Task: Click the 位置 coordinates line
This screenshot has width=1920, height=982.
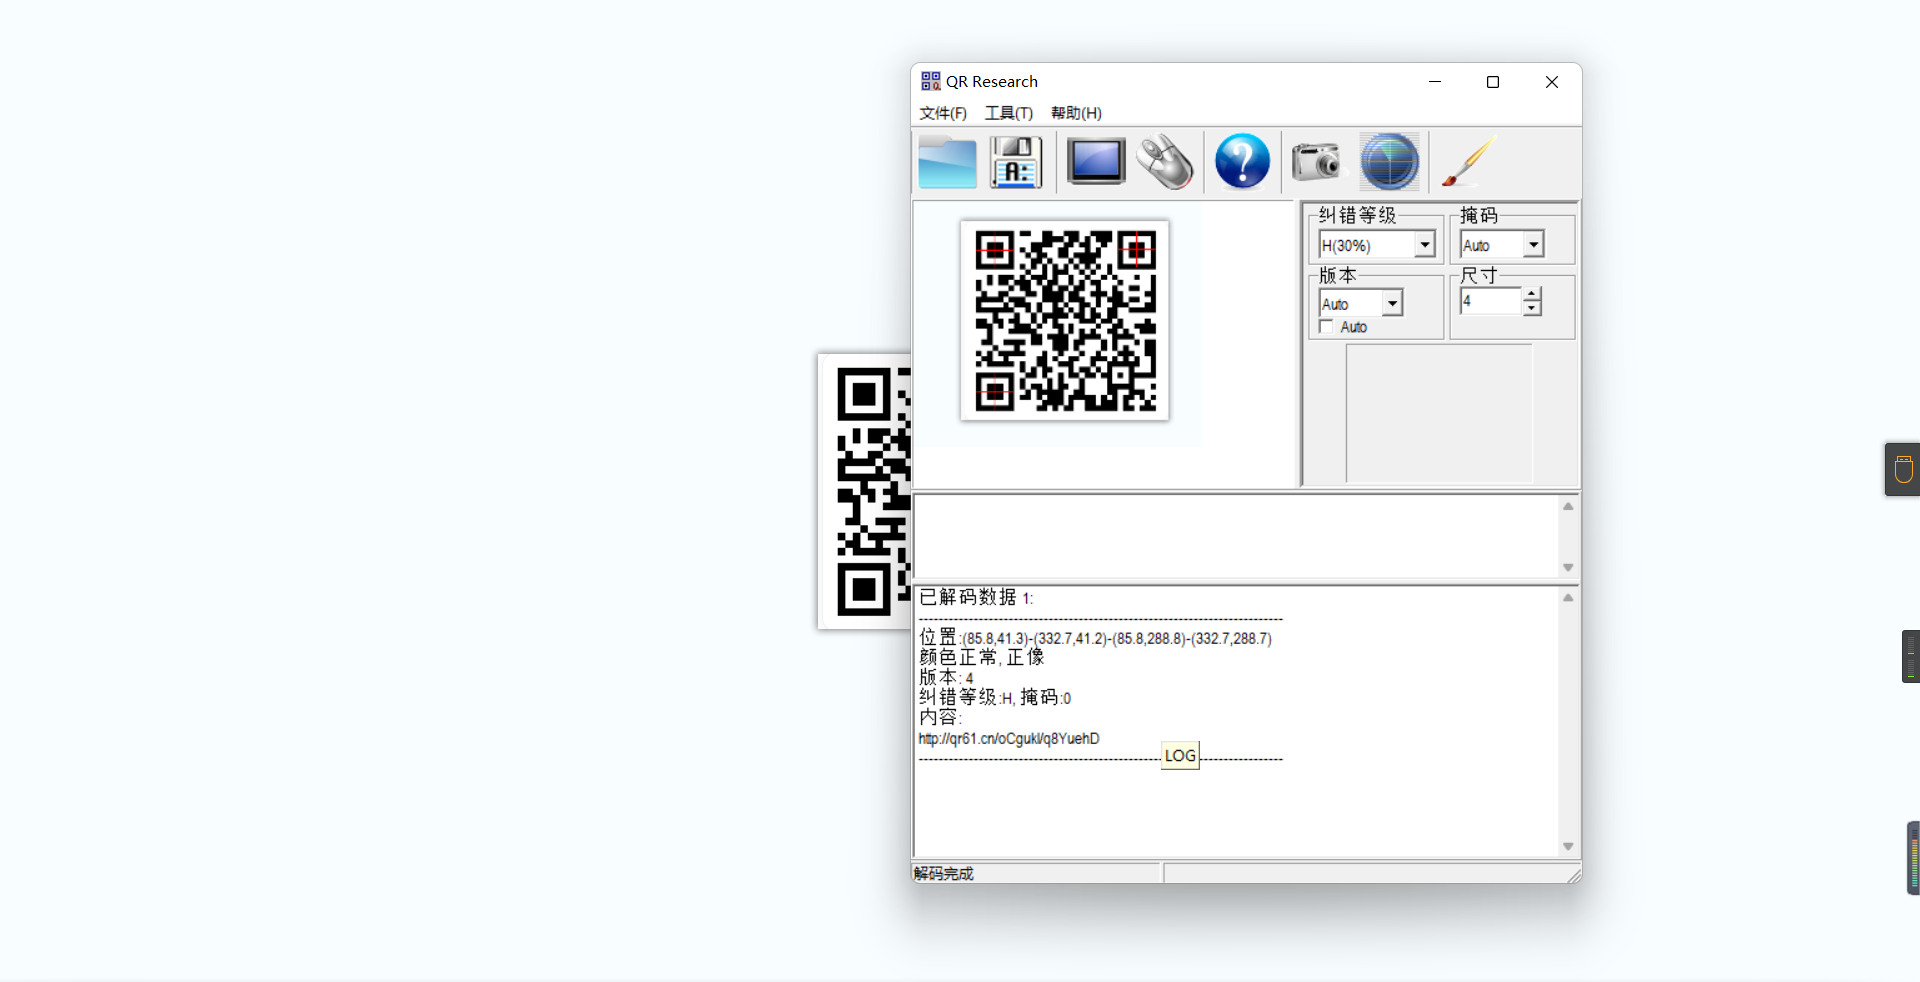Action: click(x=1095, y=637)
